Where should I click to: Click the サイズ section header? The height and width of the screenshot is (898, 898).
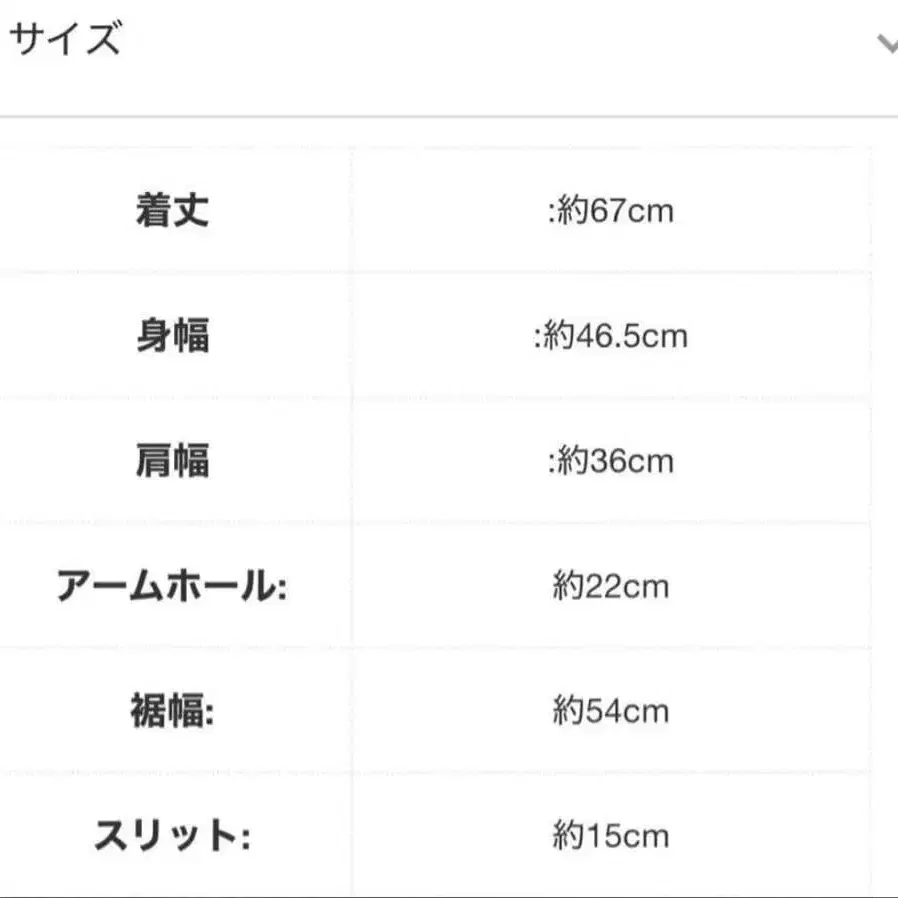[65, 42]
